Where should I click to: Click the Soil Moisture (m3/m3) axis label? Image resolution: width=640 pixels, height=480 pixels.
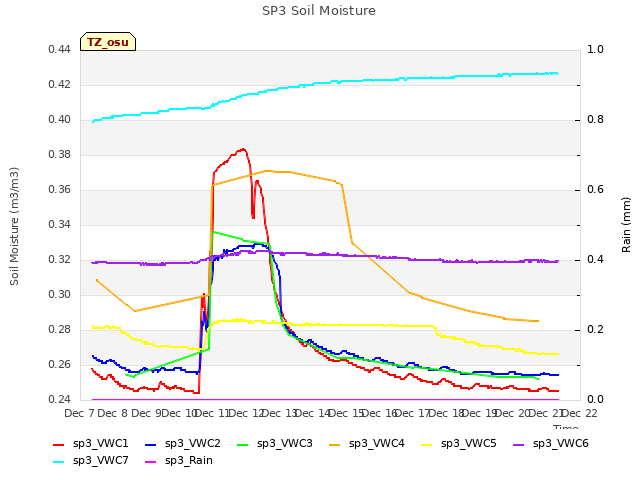click(x=14, y=226)
